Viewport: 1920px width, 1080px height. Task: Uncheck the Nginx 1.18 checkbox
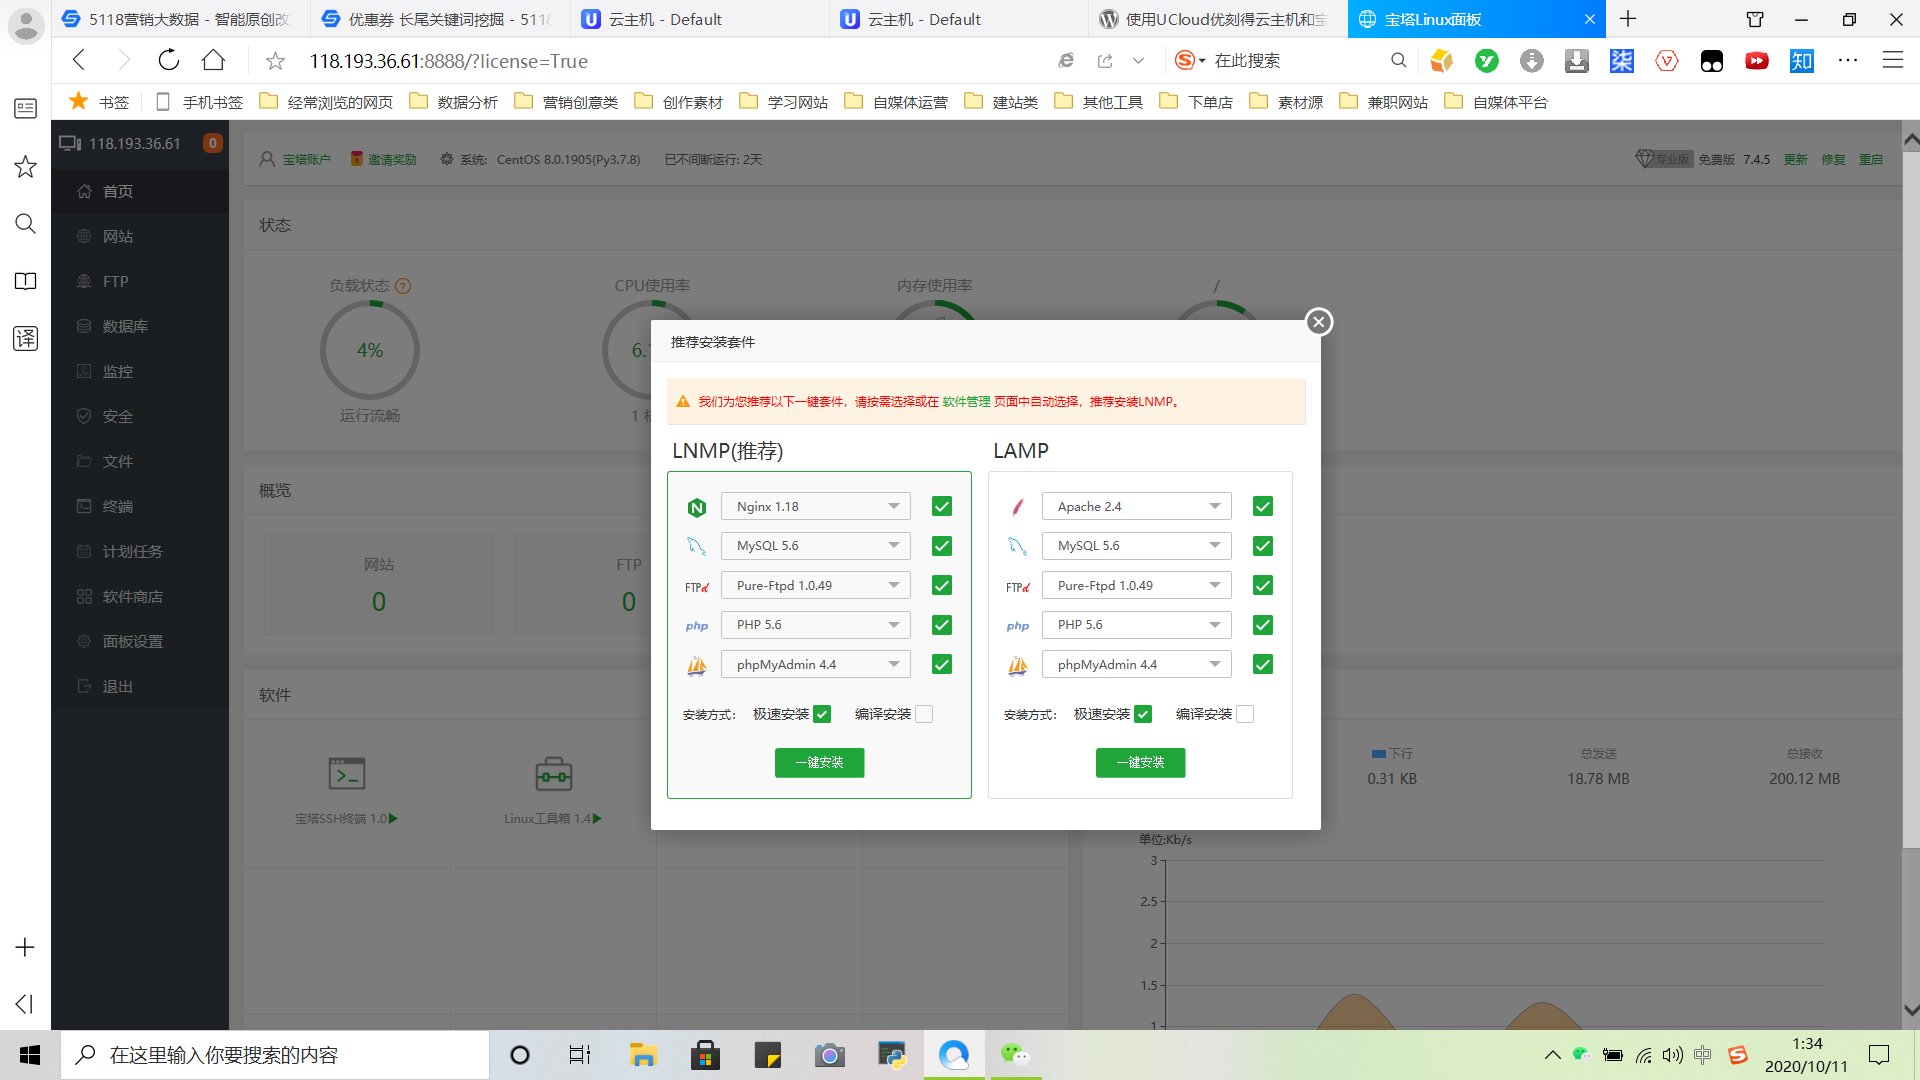(x=942, y=506)
